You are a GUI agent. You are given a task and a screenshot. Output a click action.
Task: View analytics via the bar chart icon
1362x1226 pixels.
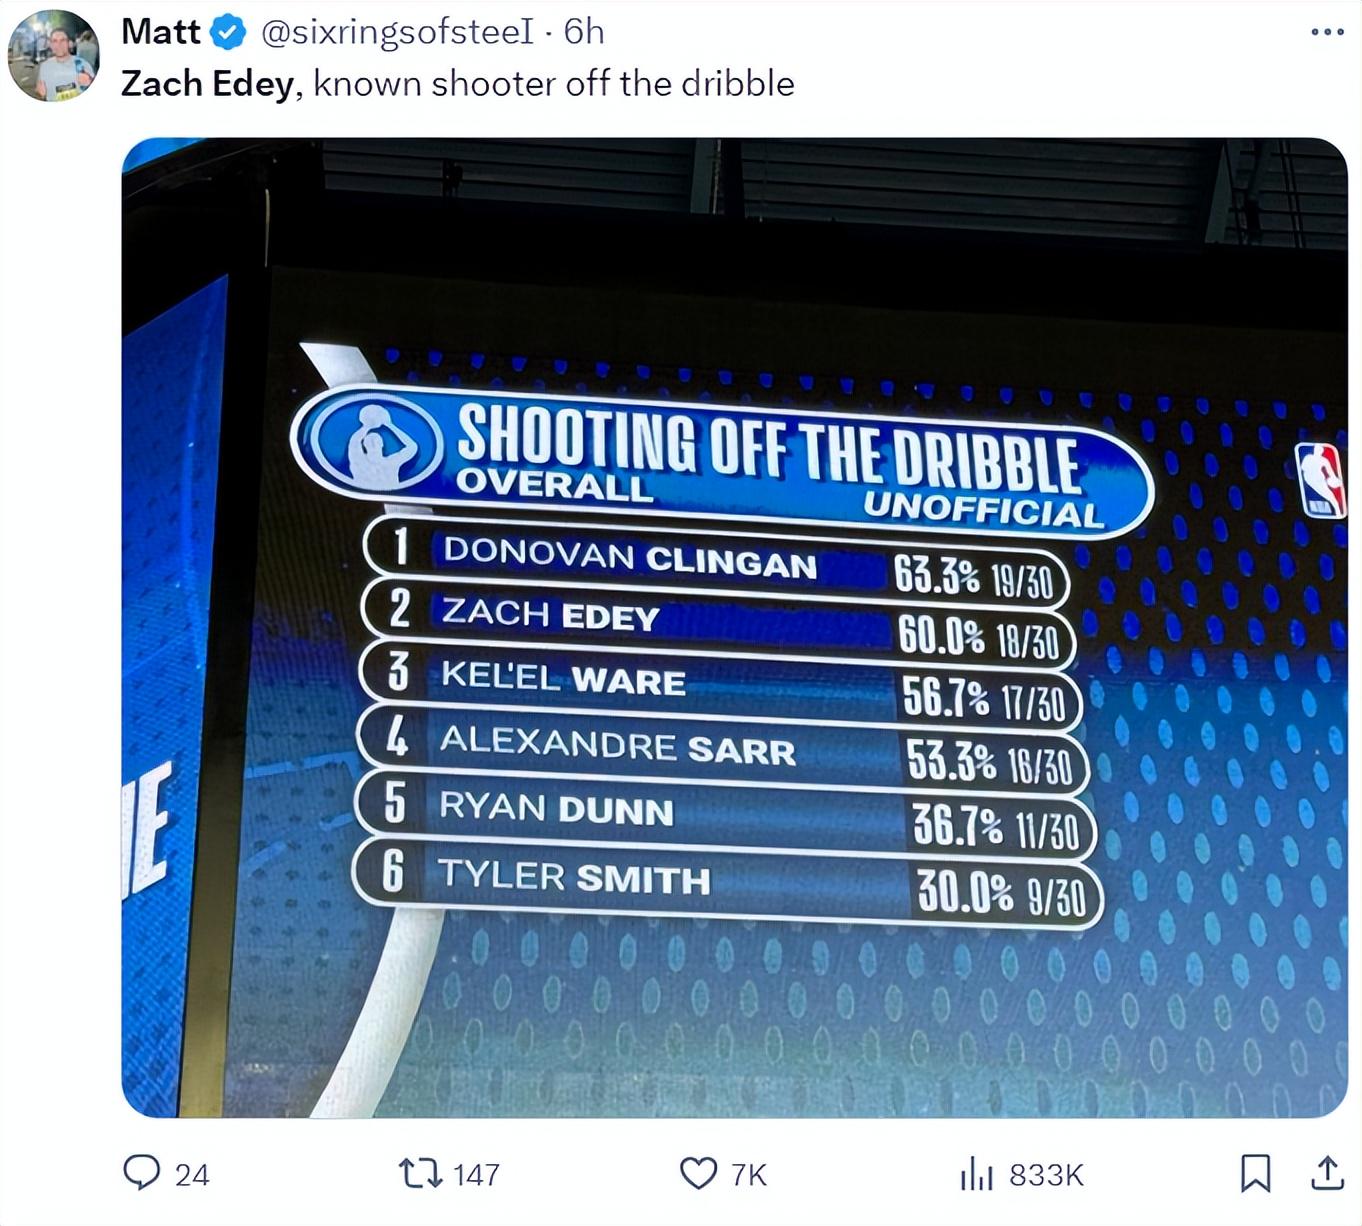click(977, 1173)
